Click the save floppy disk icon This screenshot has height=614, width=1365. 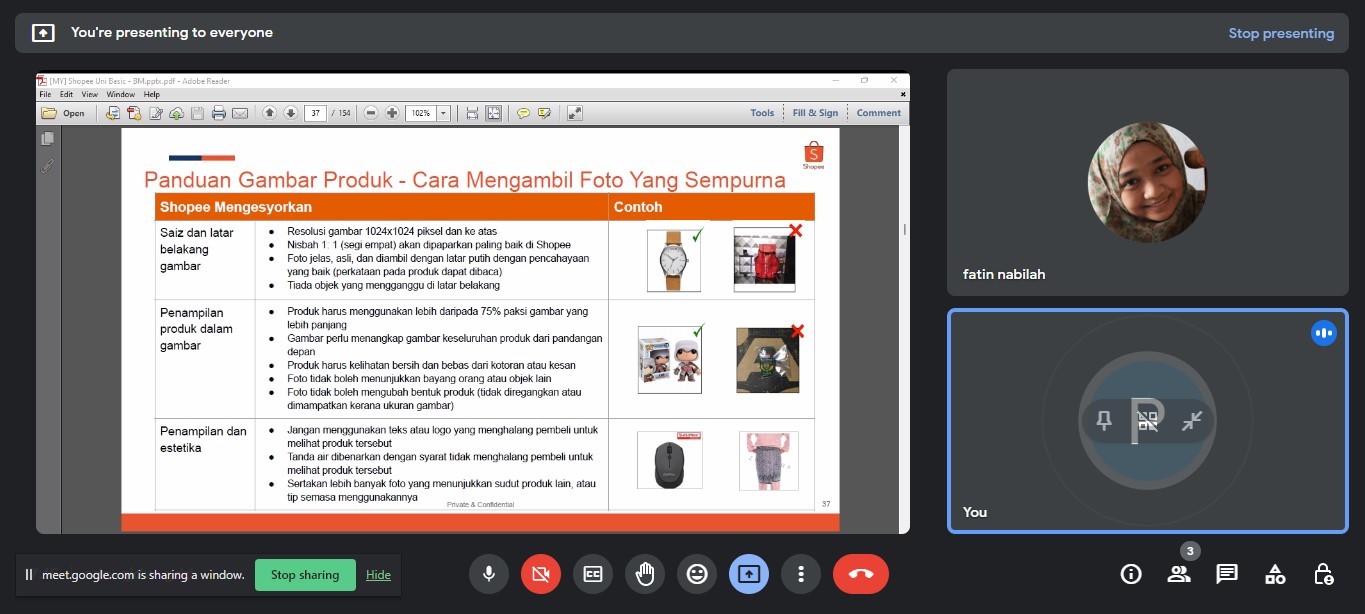tap(197, 113)
